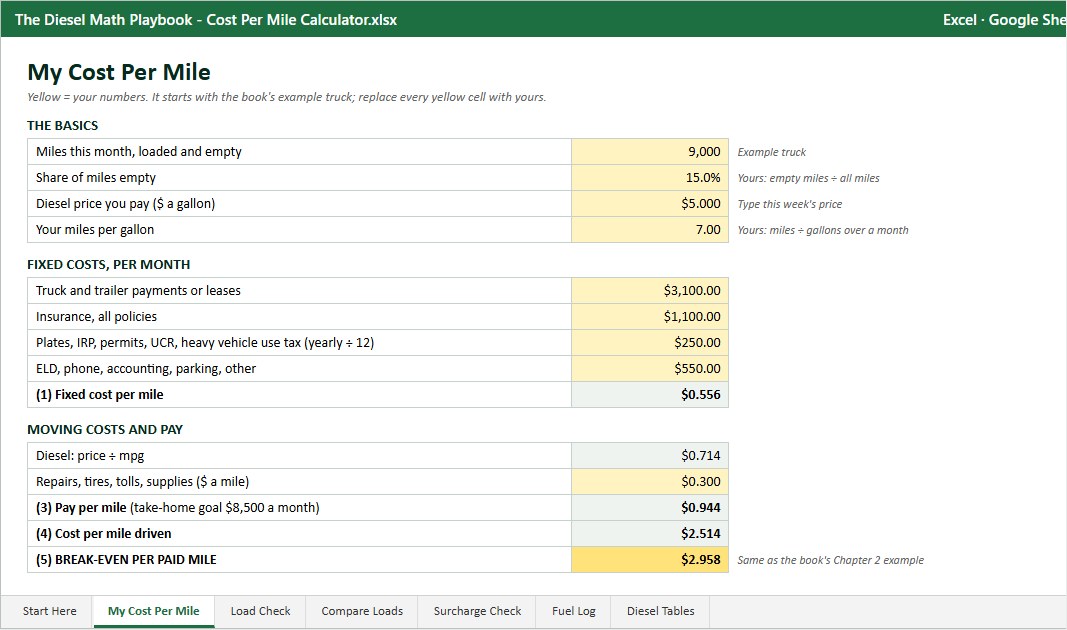Click the '(4) Cost per mile driven' label
The width and height of the screenshot is (1067, 630).
coord(103,533)
